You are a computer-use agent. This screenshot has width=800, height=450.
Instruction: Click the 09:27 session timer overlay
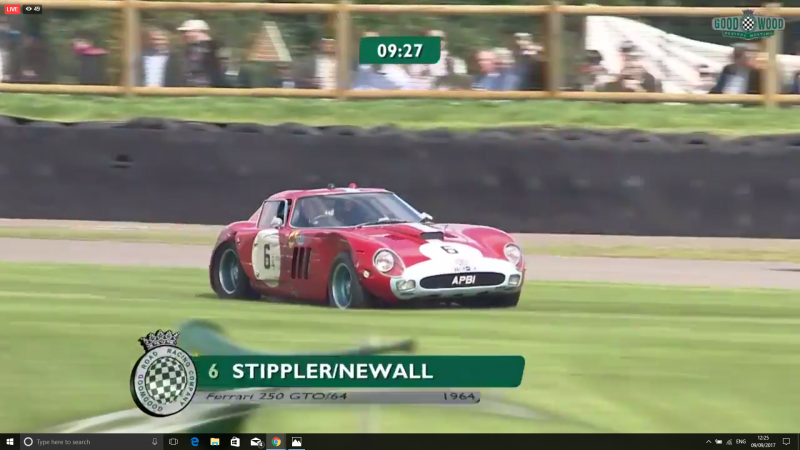point(399,51)
